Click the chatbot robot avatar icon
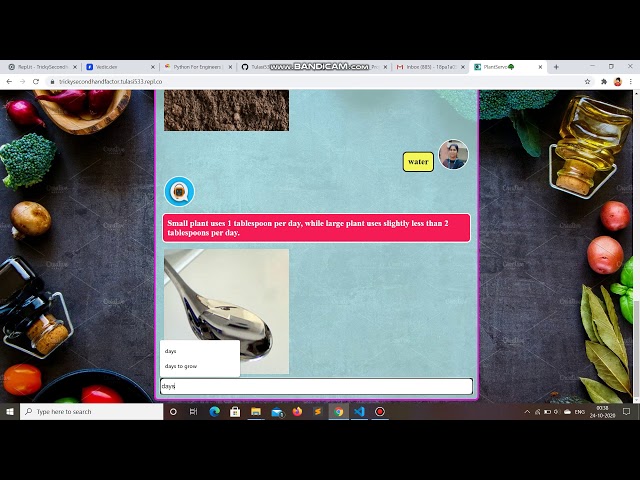 pyautogui.click(x=180, y=191)
